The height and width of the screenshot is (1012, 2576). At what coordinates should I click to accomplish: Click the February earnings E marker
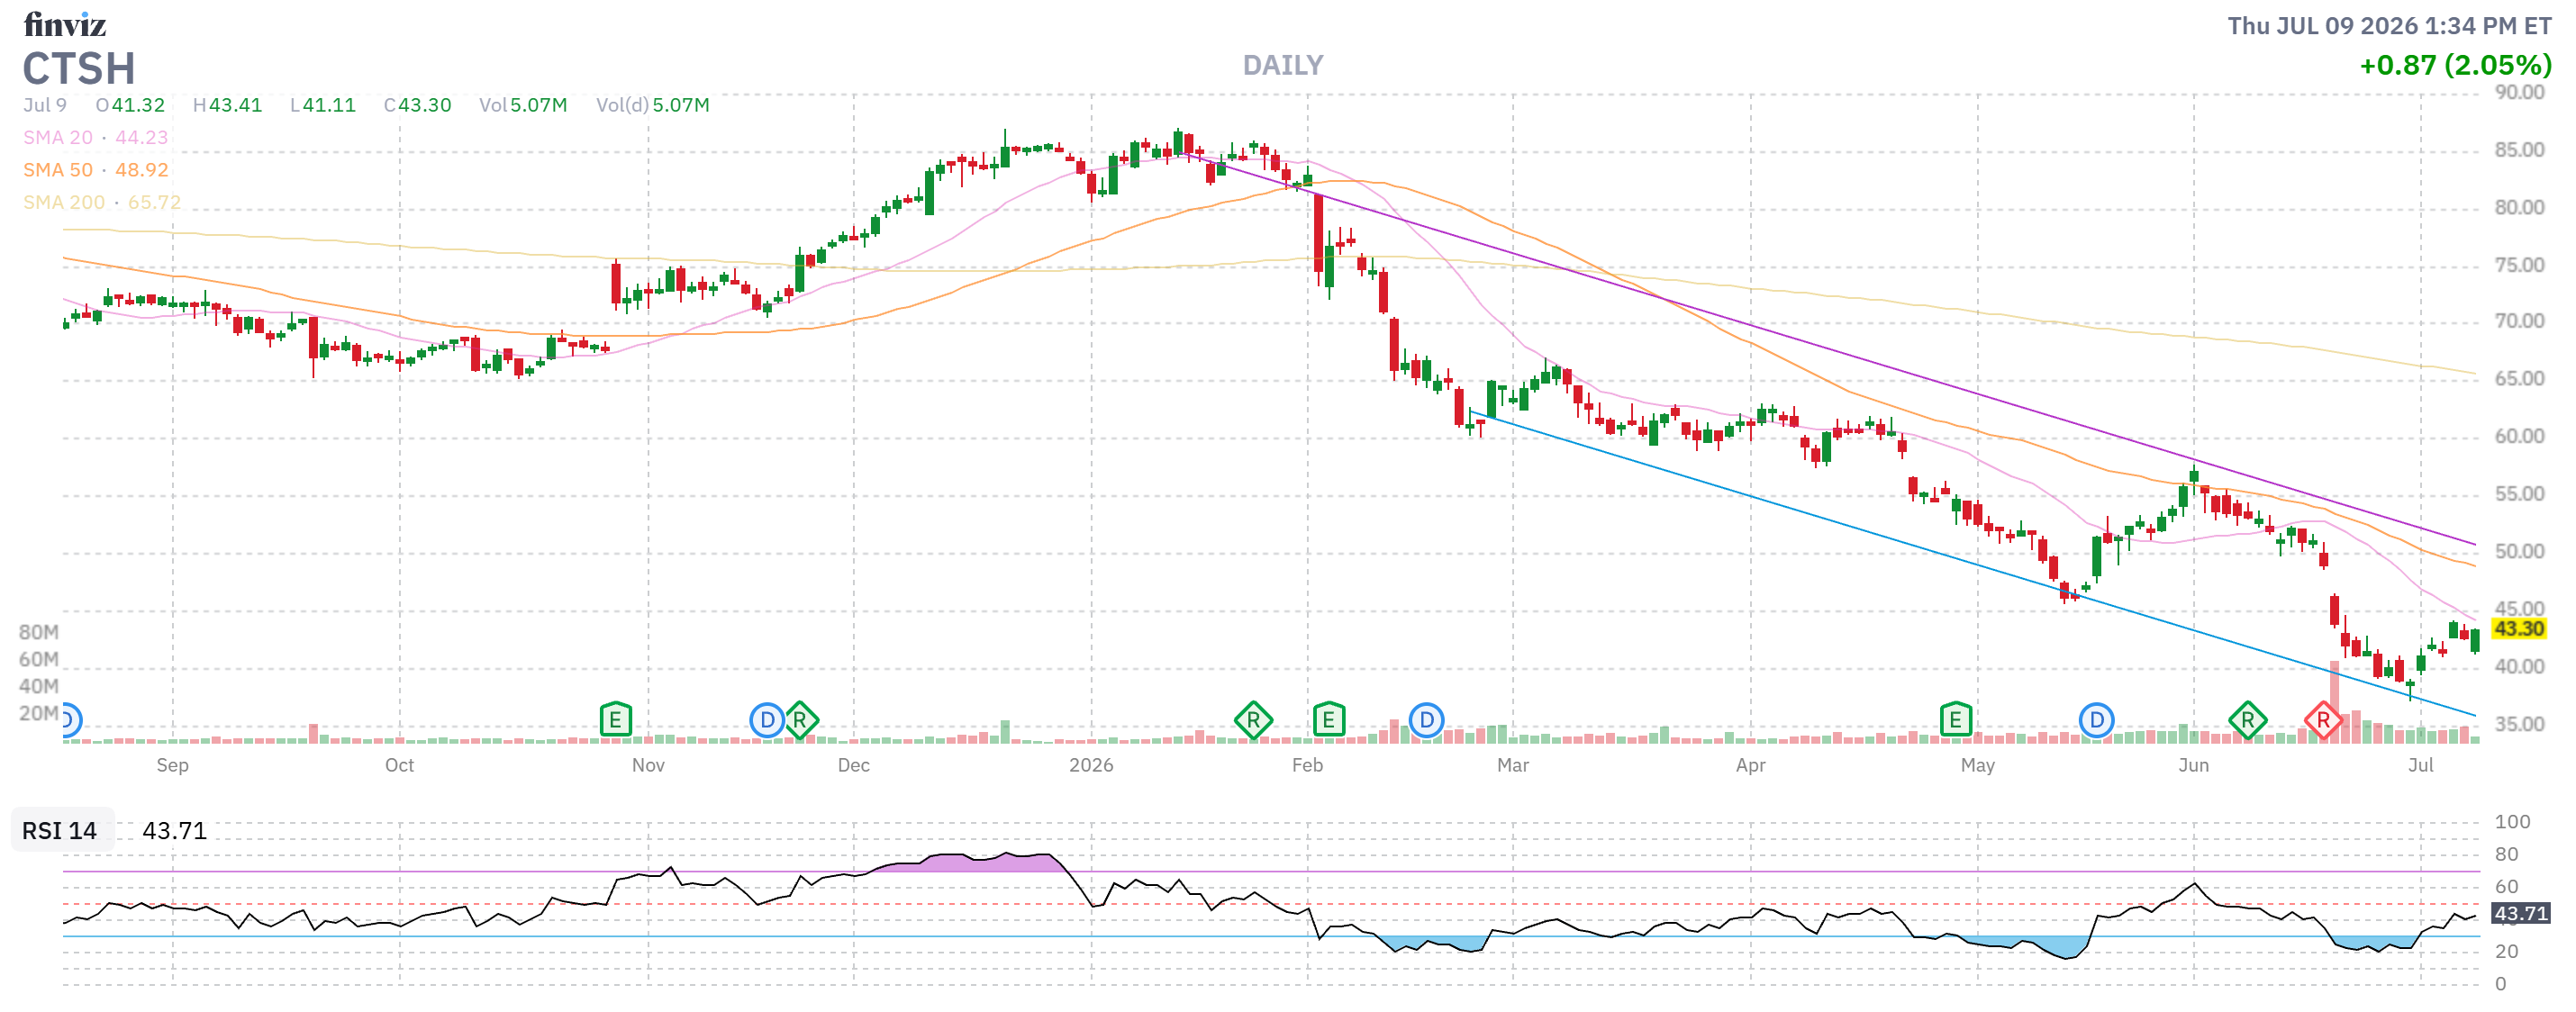click(1328, 719)
